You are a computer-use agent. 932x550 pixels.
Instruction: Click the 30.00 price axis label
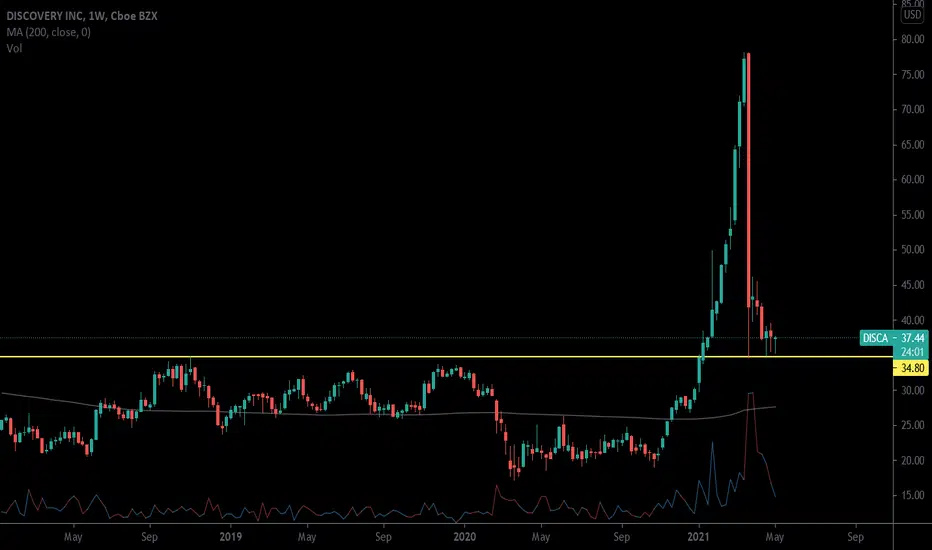pyautogui.click(x=912, y=390)
